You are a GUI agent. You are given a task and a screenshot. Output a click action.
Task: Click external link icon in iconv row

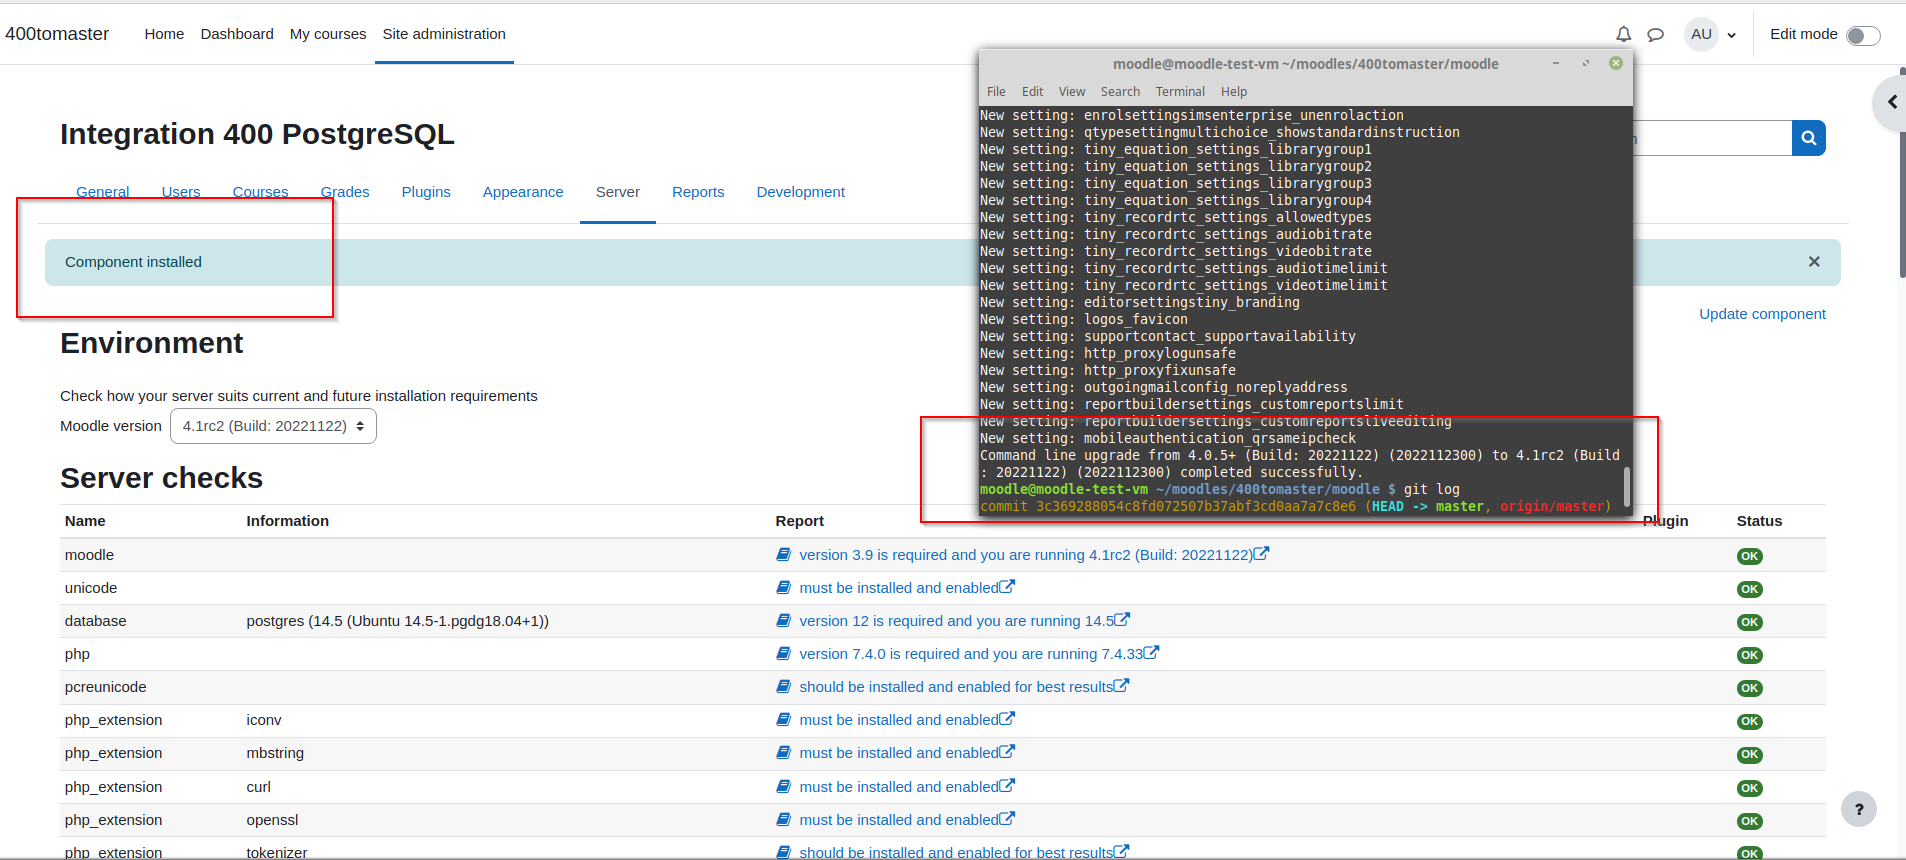point(1008,718)
